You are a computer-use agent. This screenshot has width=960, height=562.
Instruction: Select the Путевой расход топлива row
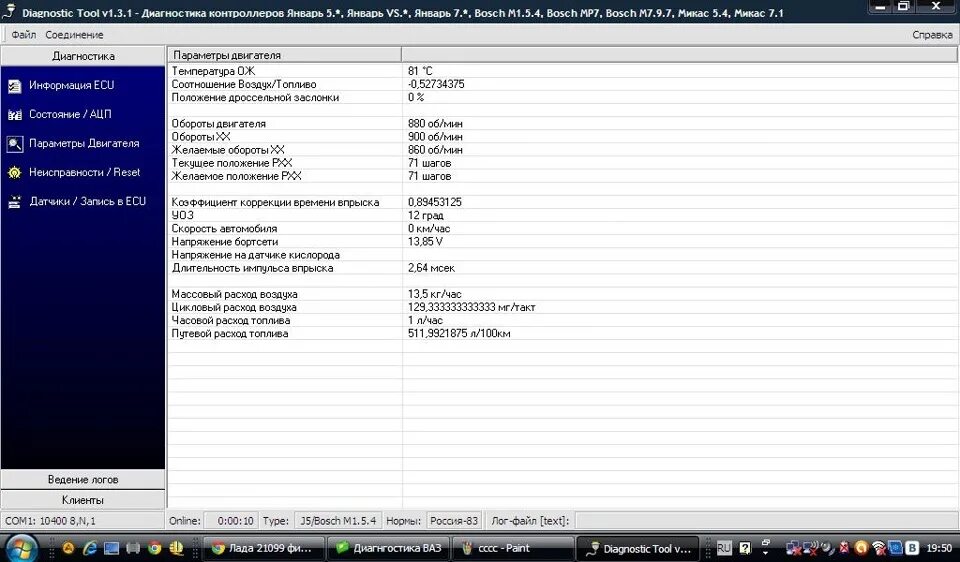[562, 334]
